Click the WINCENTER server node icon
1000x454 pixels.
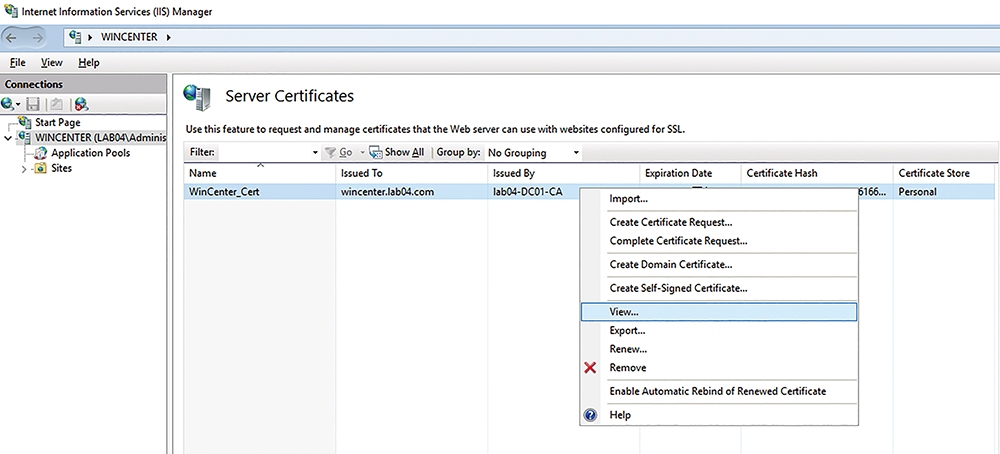(x=25, y=137)
